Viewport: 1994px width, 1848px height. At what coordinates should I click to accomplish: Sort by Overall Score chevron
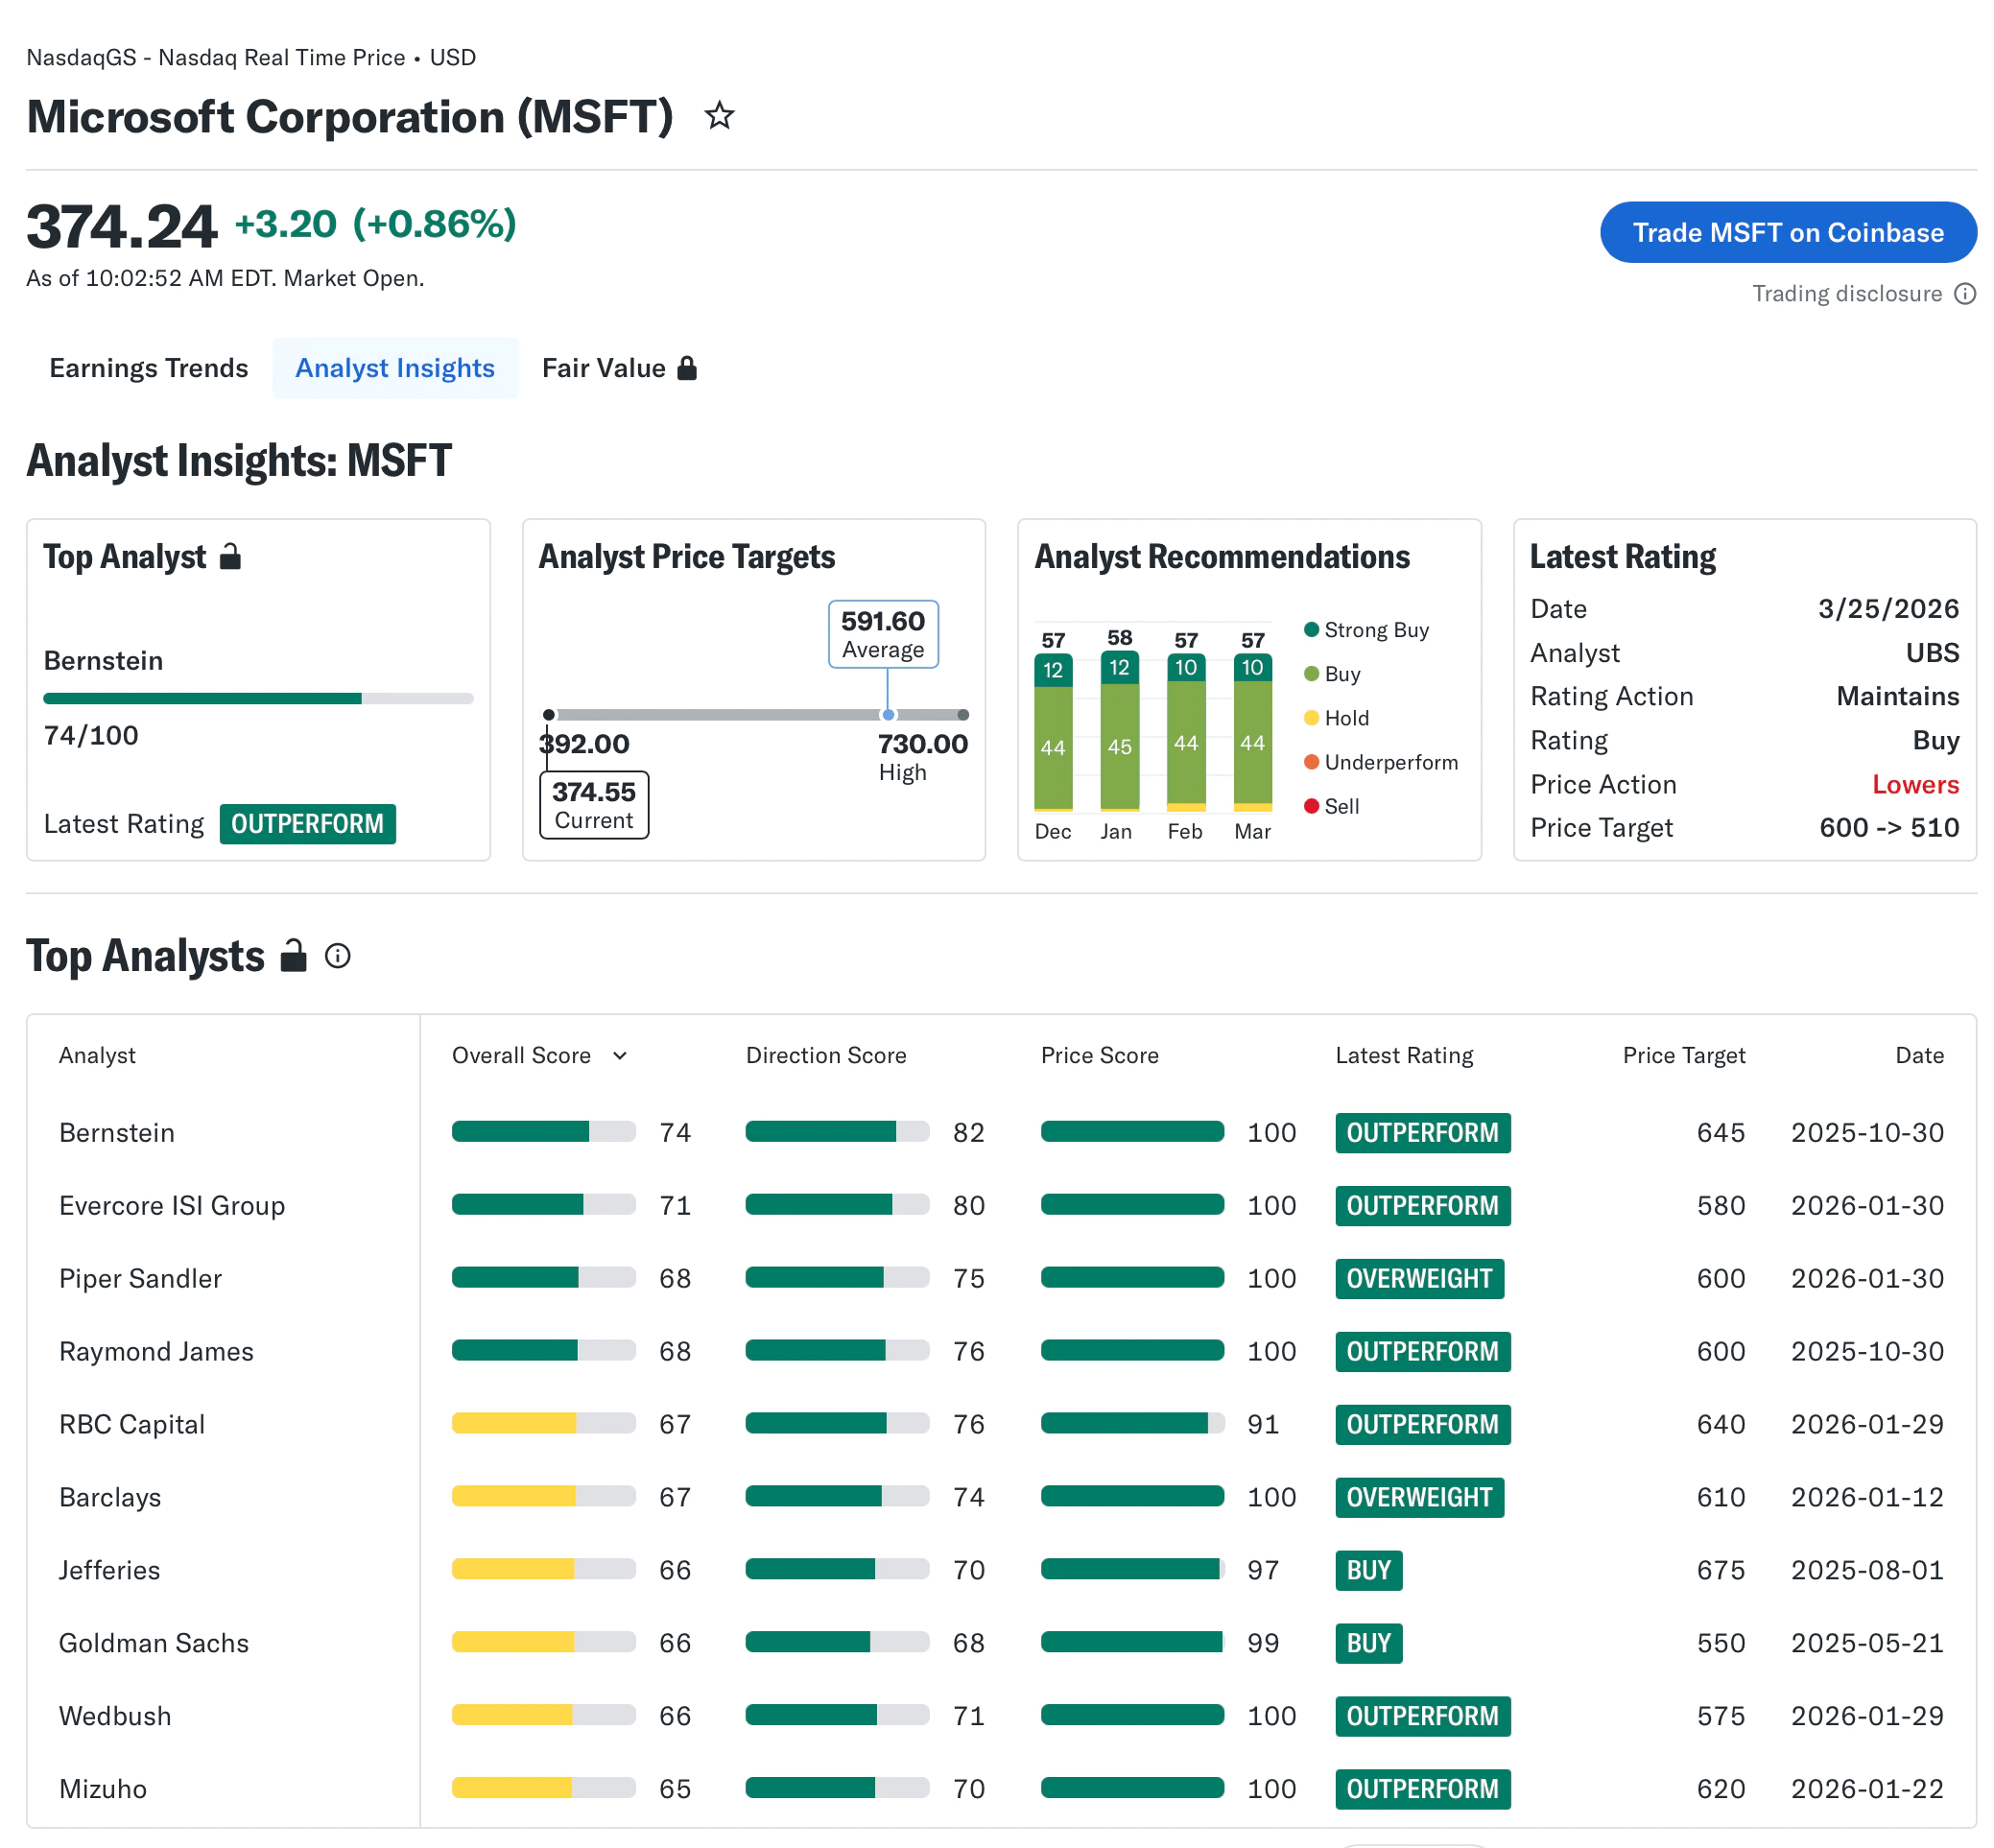[x=620, y=1056]
